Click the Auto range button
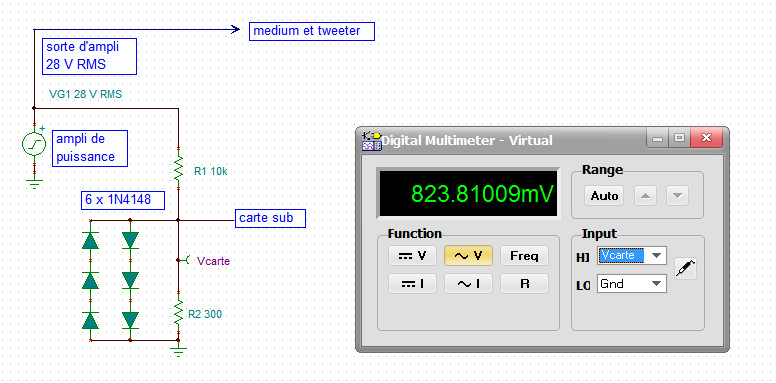This screenshot has width=776, height=383. (x=604, y=196)
